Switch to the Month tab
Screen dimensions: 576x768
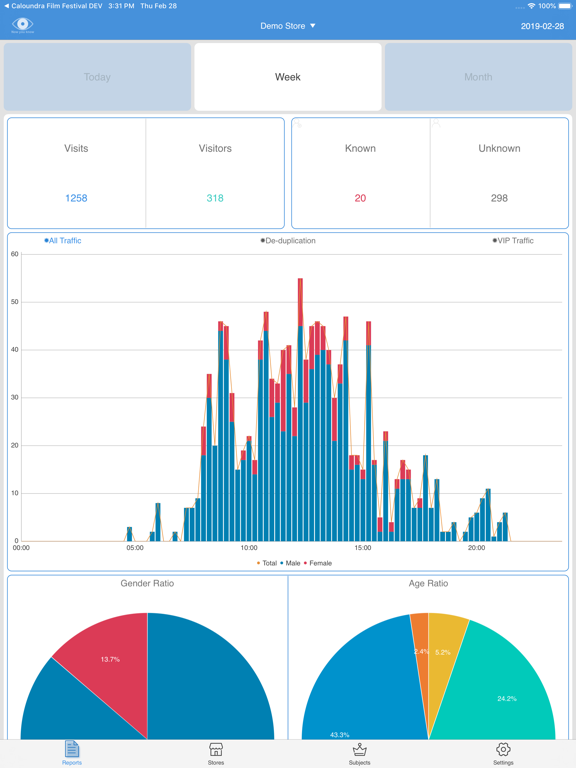(478, 77)
